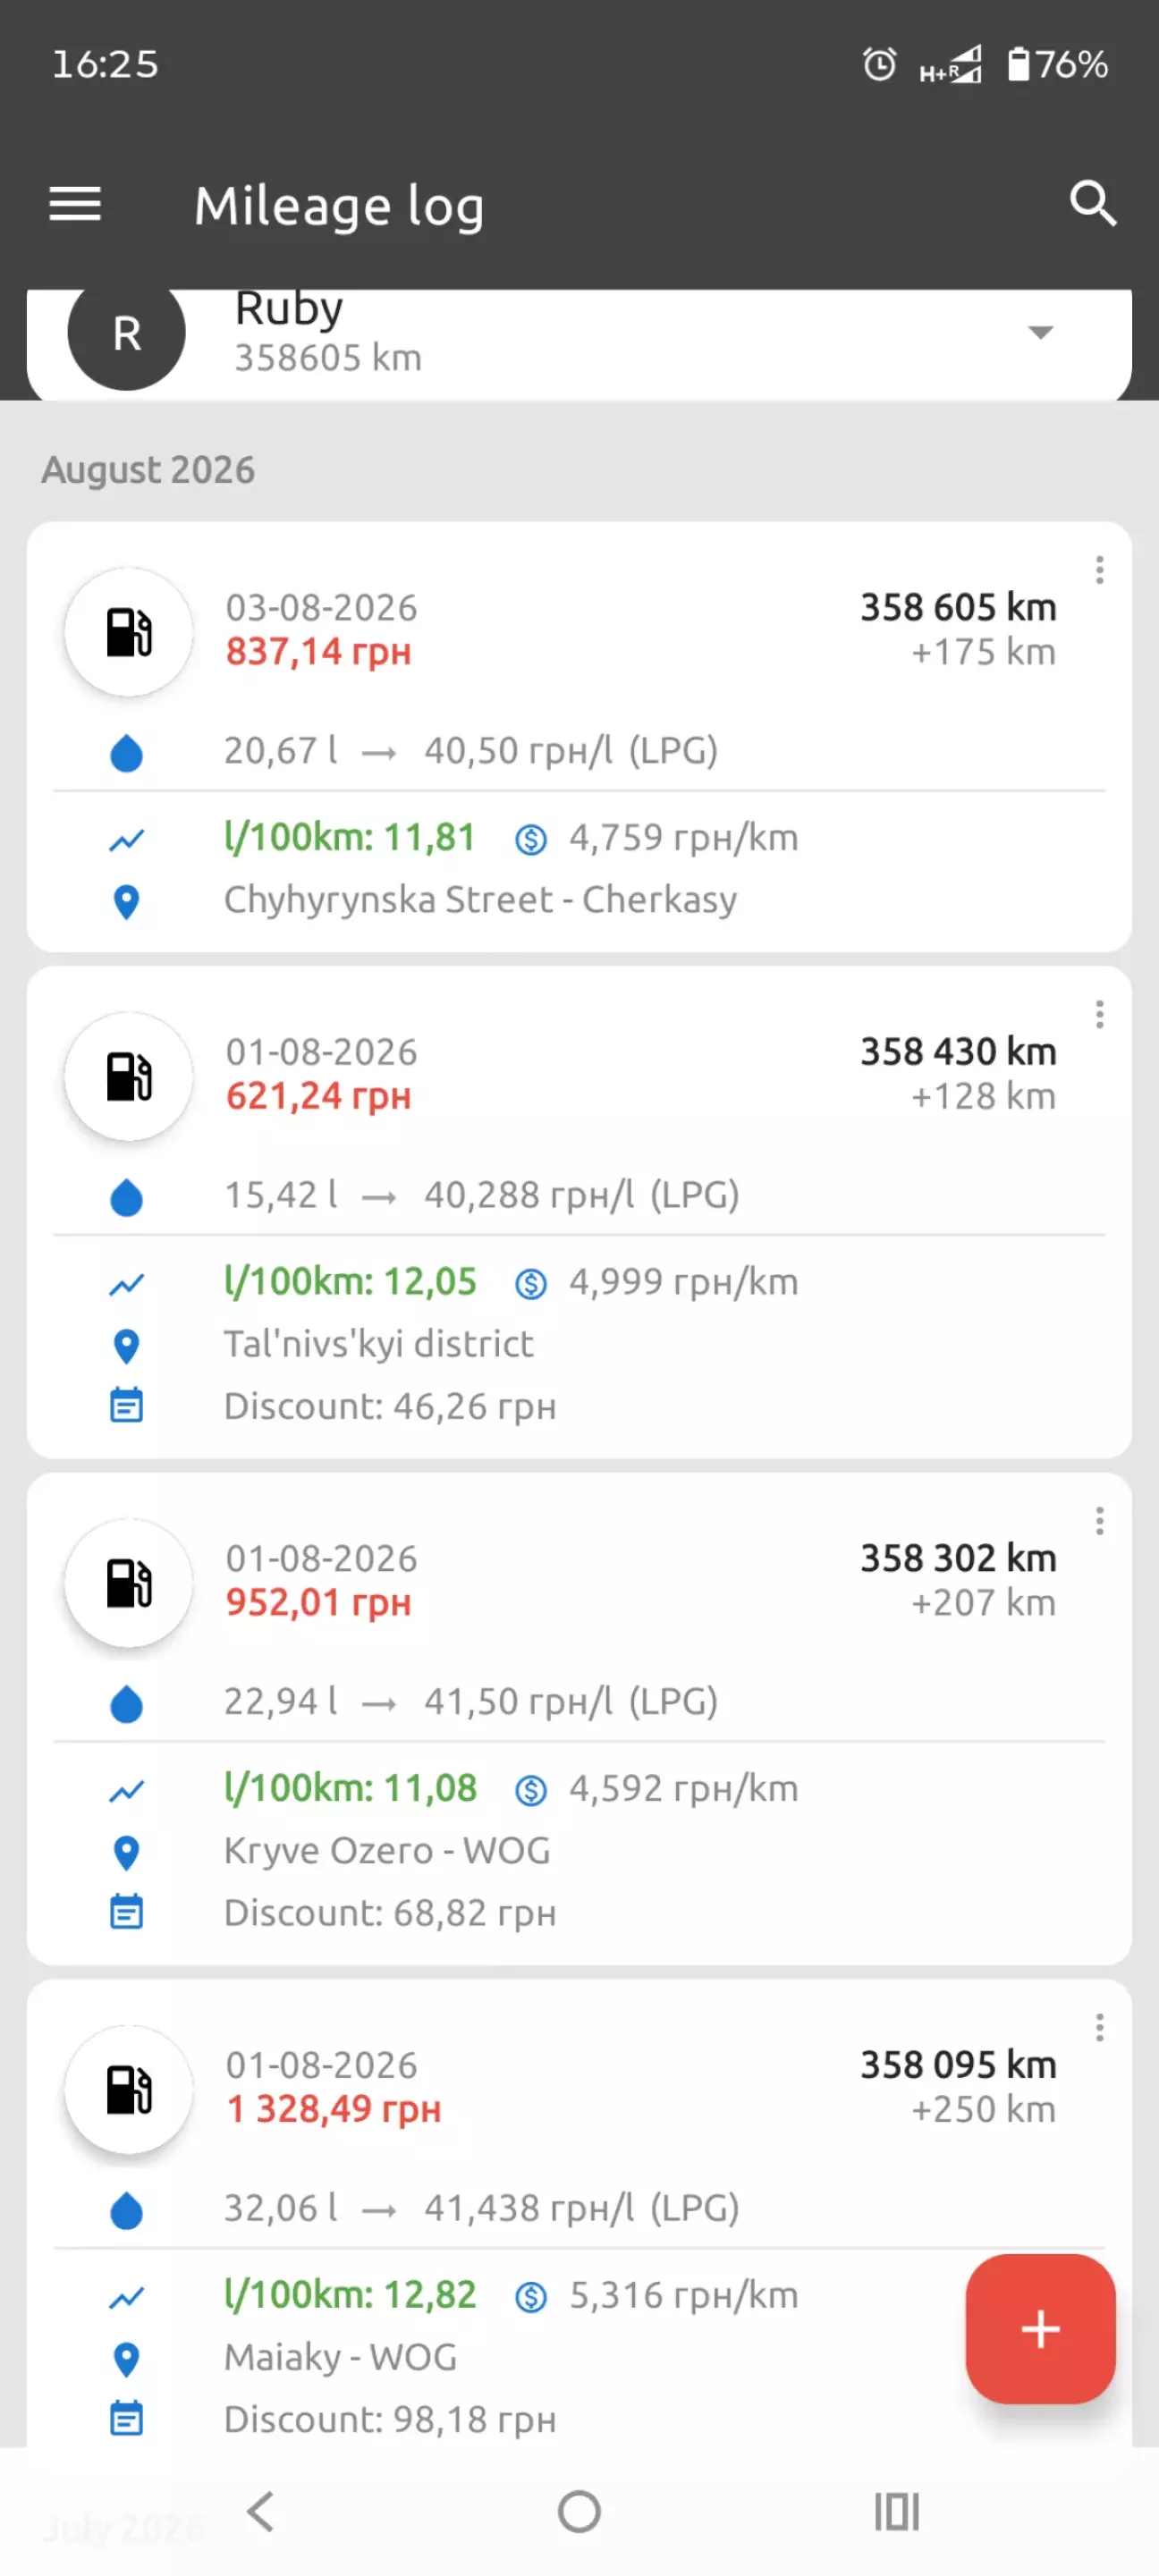
Task: Add new entry with red plus button
Action: tap(1040, 2329)
